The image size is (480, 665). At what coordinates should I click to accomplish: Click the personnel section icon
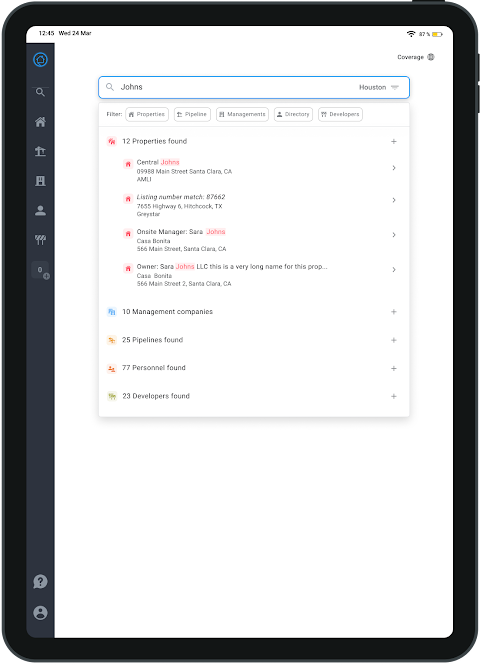point(112,369)
